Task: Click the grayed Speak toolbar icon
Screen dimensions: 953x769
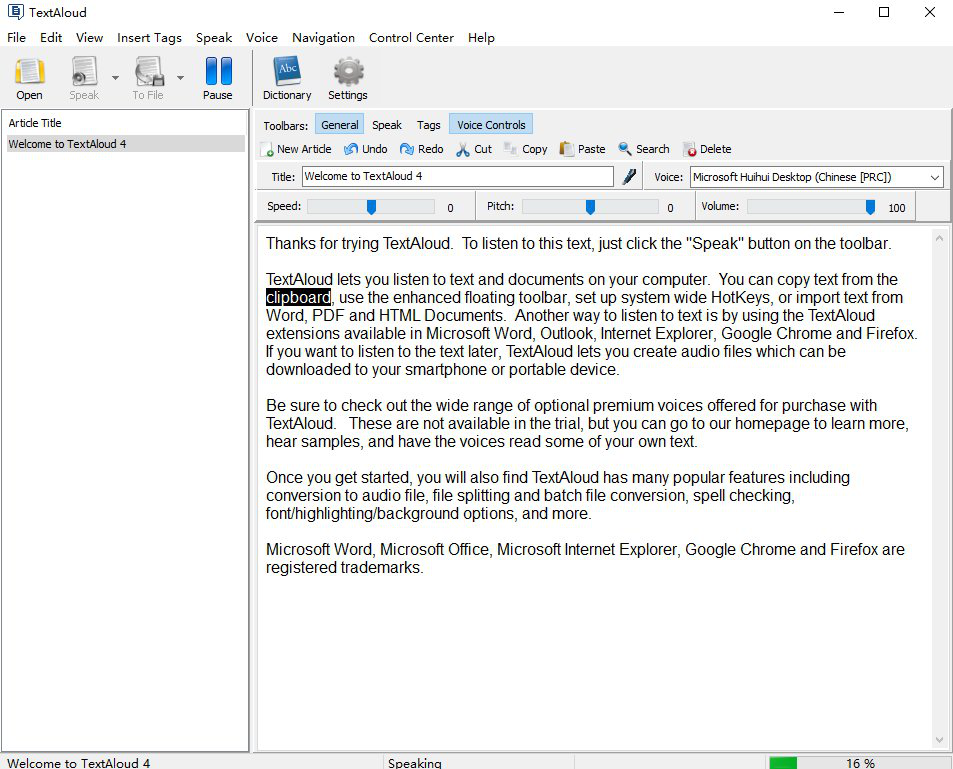Action: pyautogui.click(x=84, y=78)
